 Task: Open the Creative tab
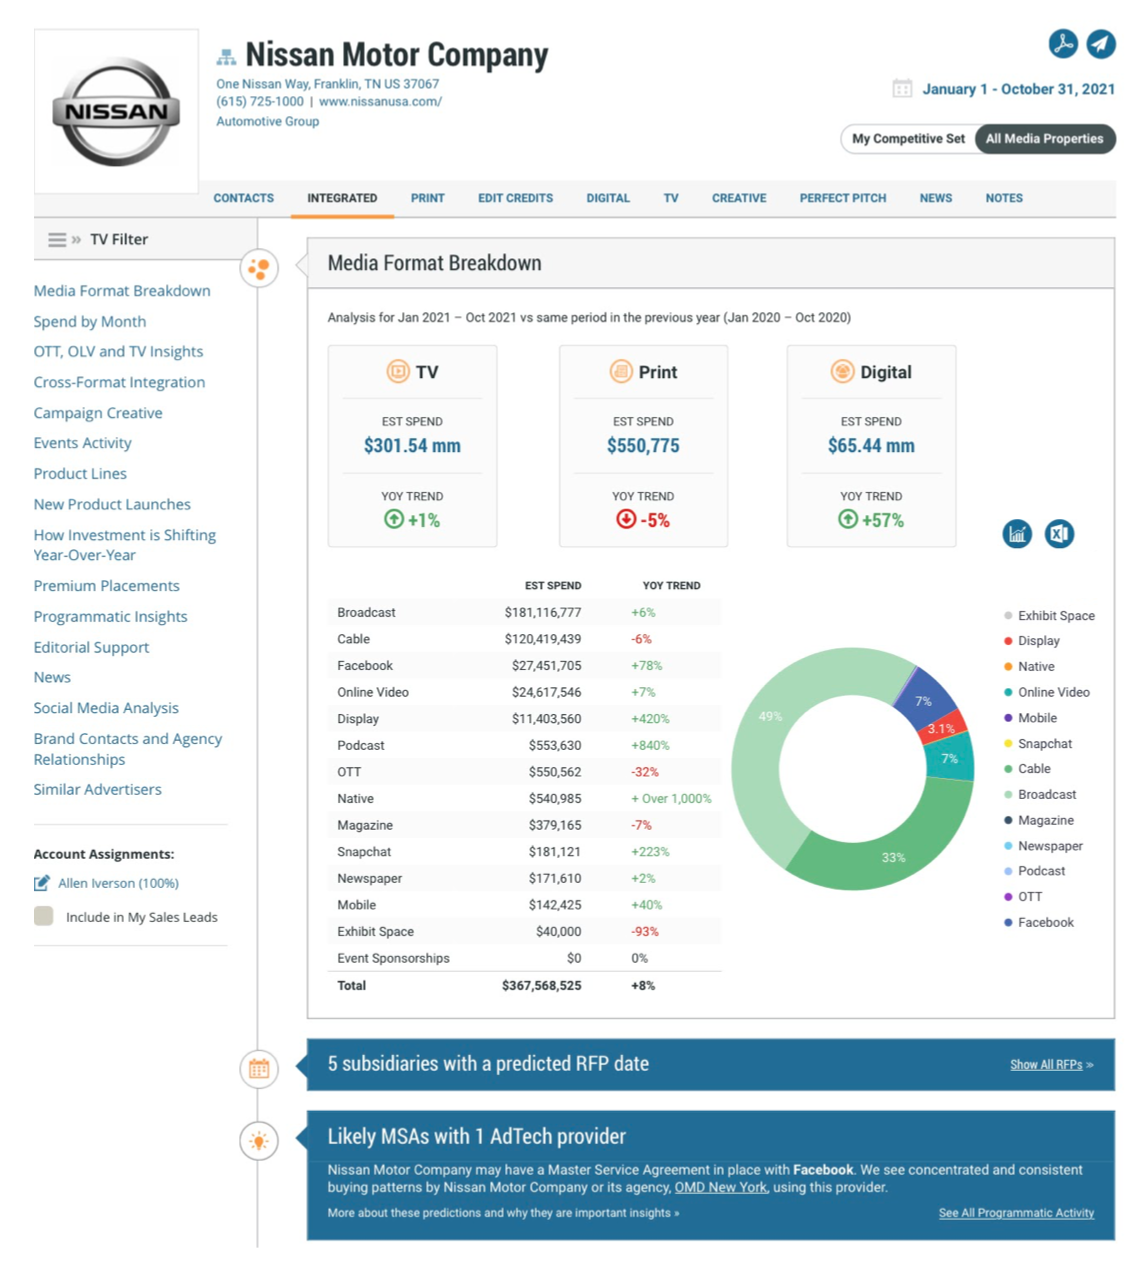click(739, 198)
